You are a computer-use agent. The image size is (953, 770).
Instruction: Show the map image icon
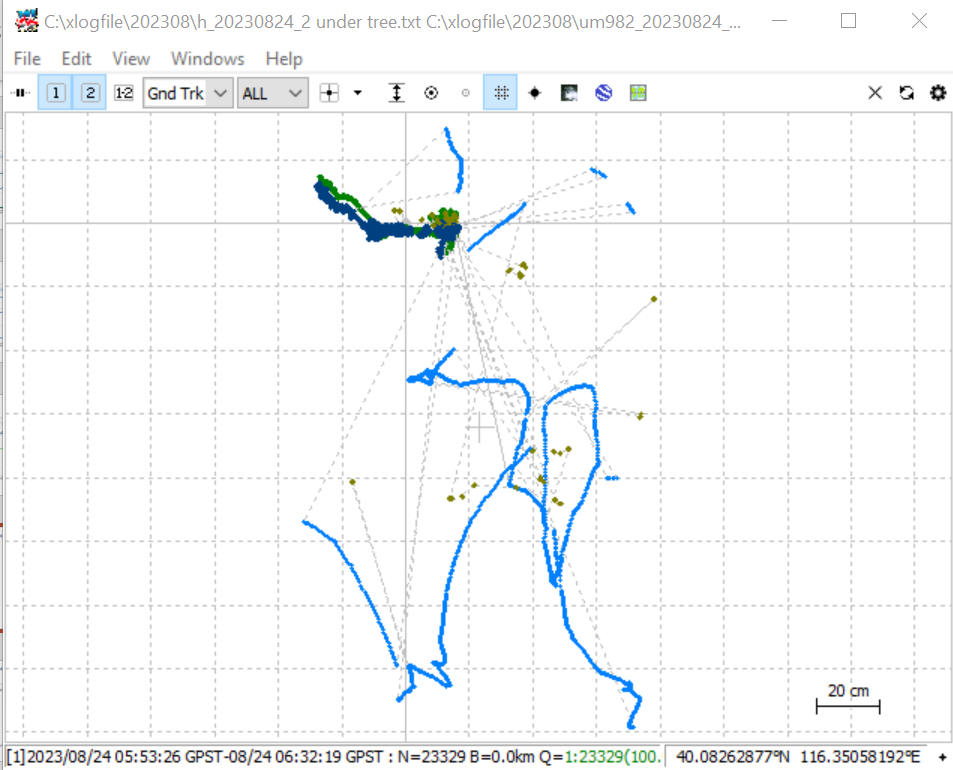coord(569,93)
